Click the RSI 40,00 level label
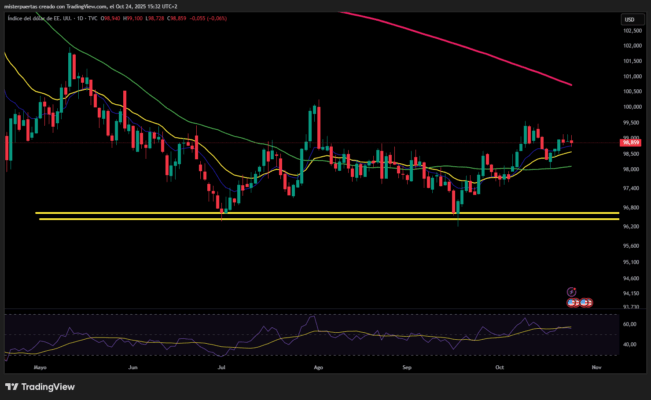The width and height of the screenshot is (651, 400). (630, 345)
